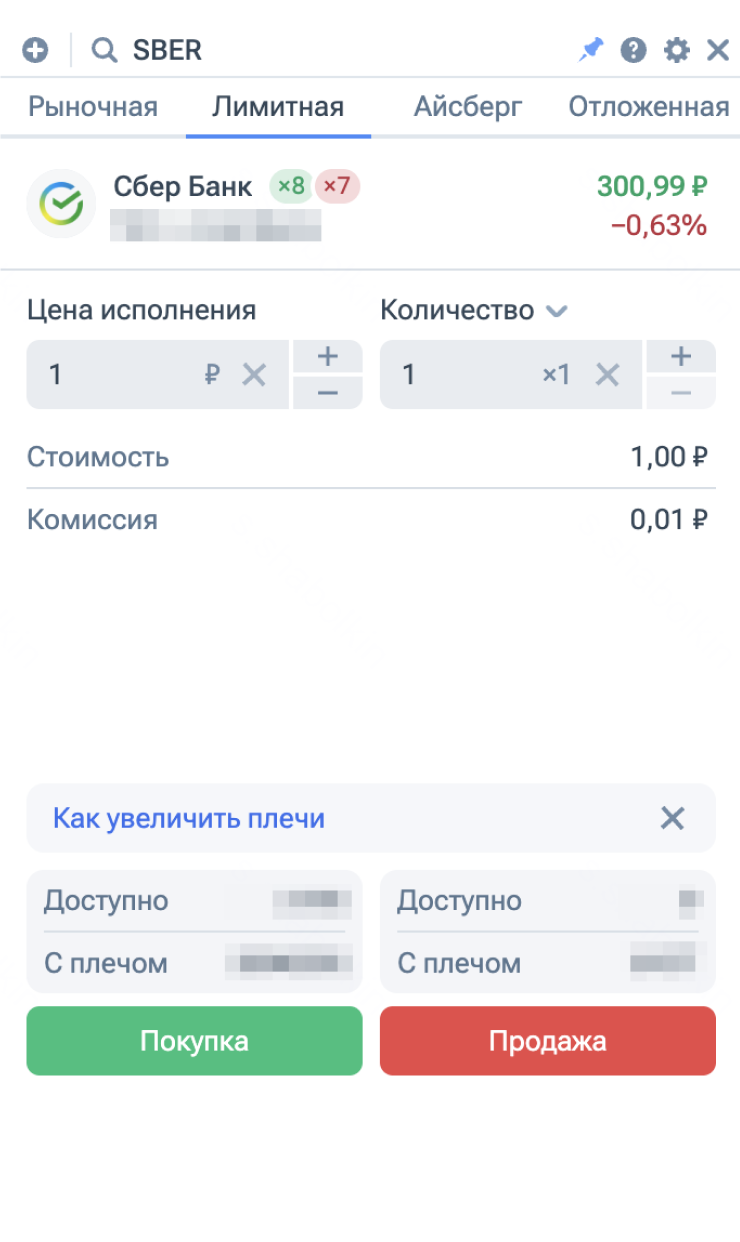Increase execution price with plus stepper
The image size is (740, 1242).
pos(327,356)
